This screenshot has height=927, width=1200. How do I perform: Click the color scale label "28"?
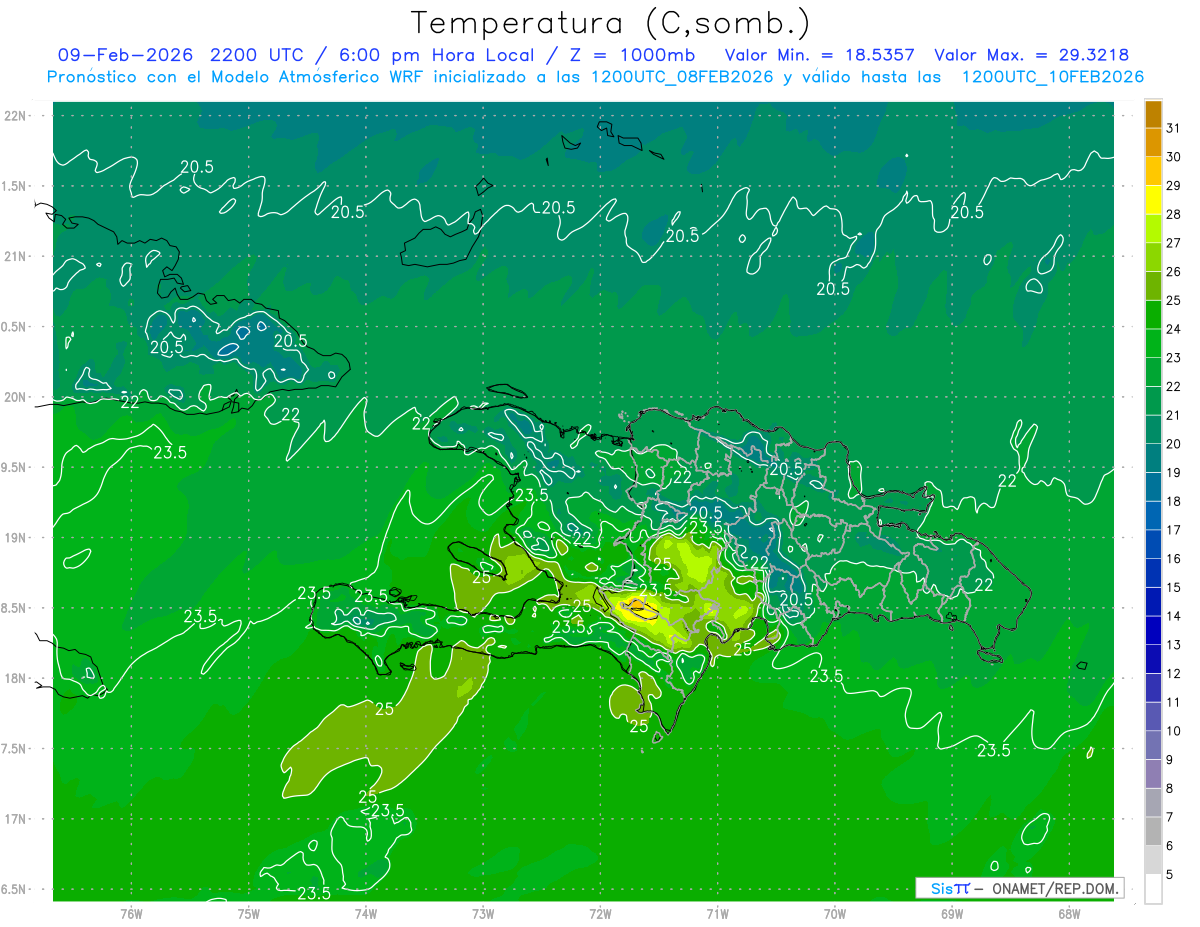[1174, 214]
